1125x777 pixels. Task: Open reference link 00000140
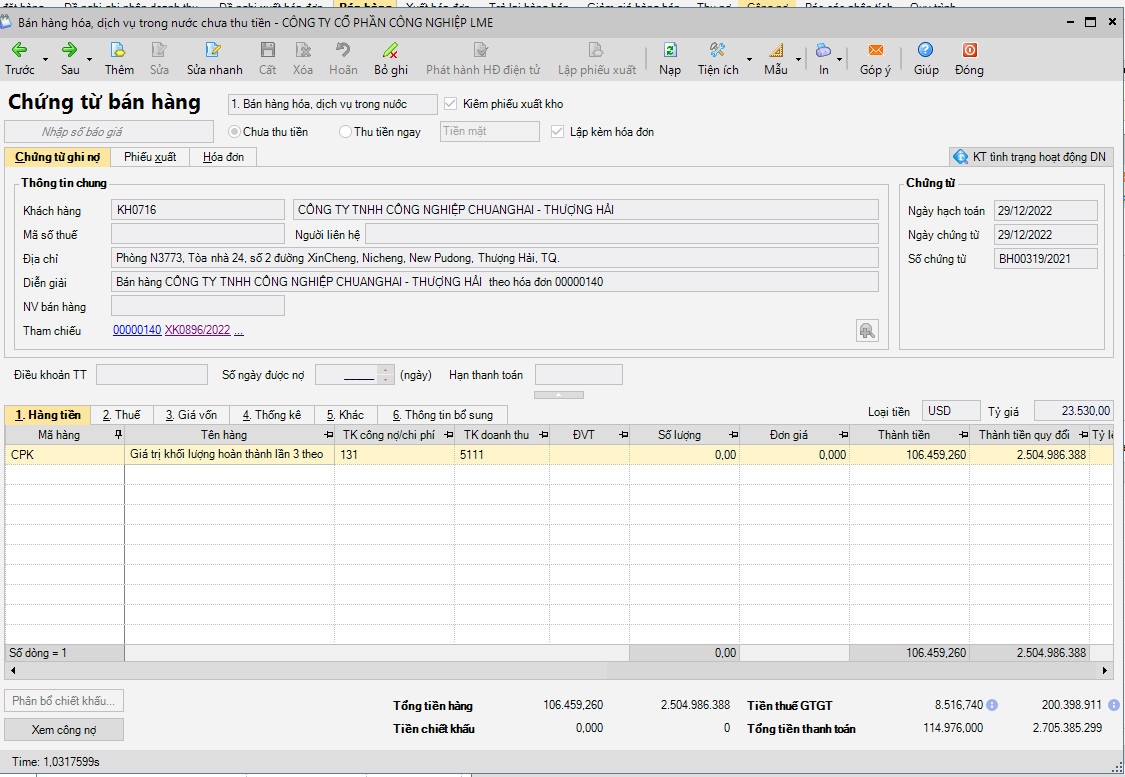coord(137,330)
